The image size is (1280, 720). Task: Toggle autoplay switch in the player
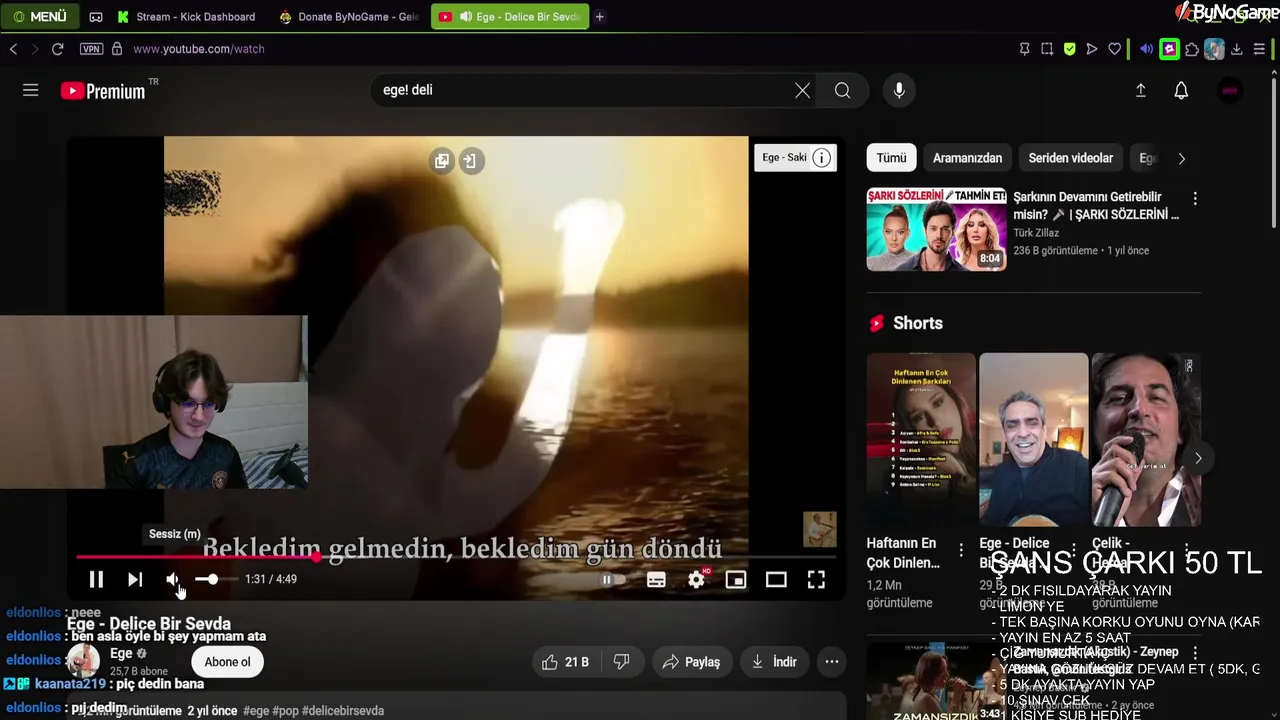612,579
